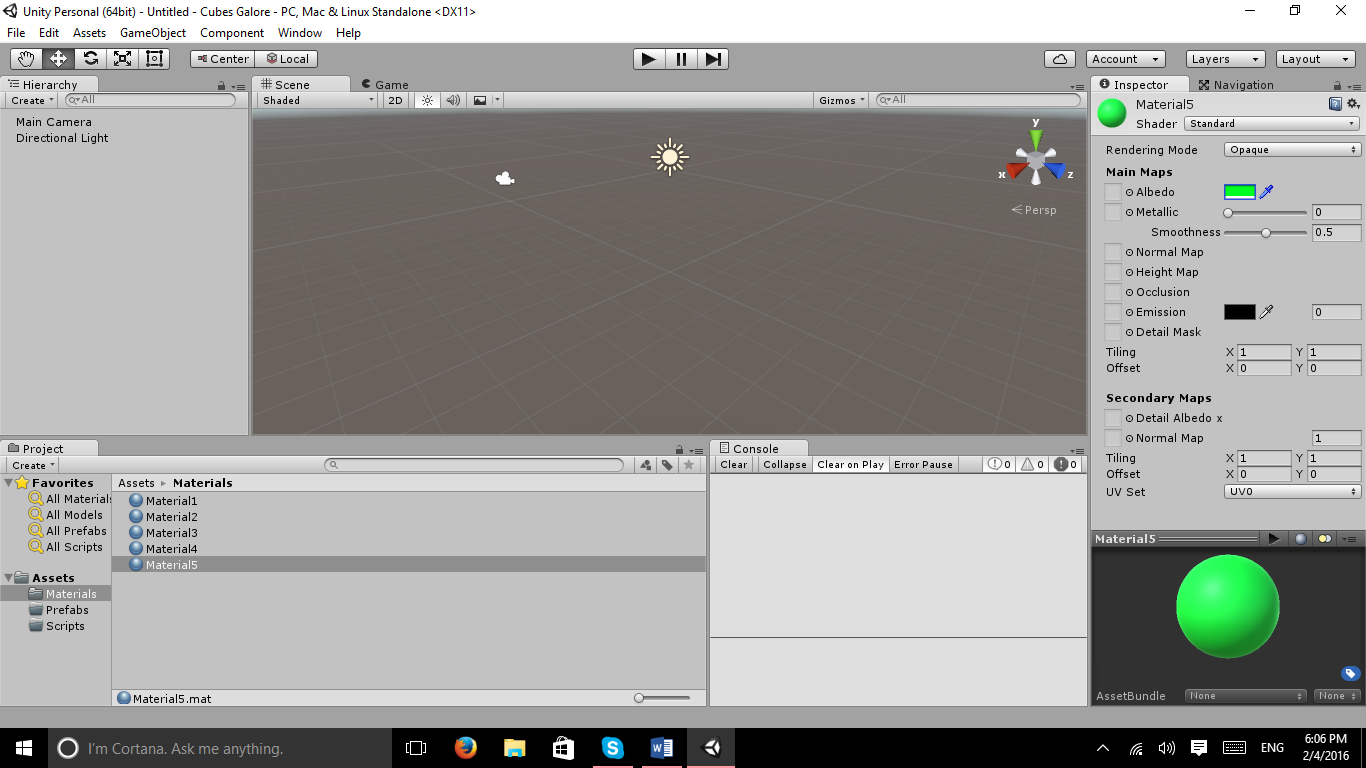
Task: Click Clear in the Console
Action: point(734,464)
